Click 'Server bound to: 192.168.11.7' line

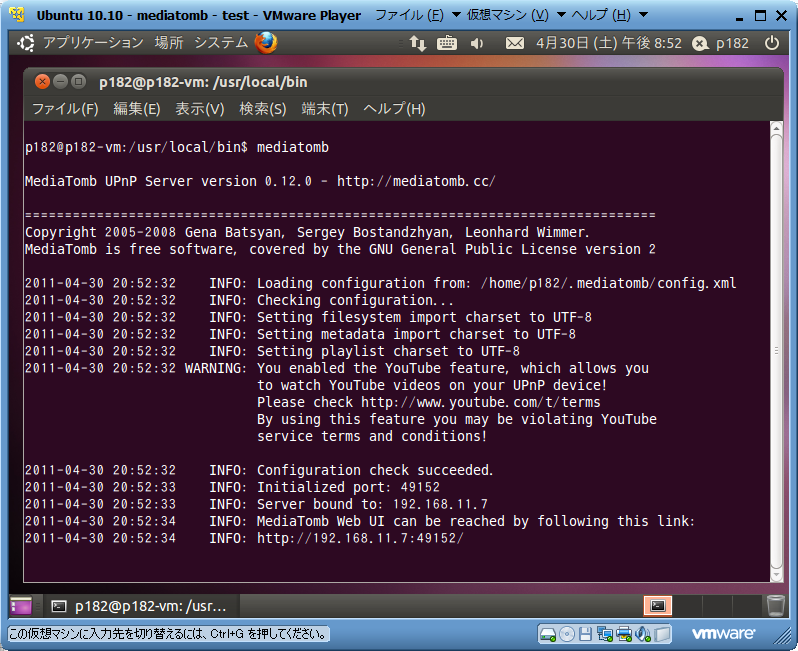372,504
